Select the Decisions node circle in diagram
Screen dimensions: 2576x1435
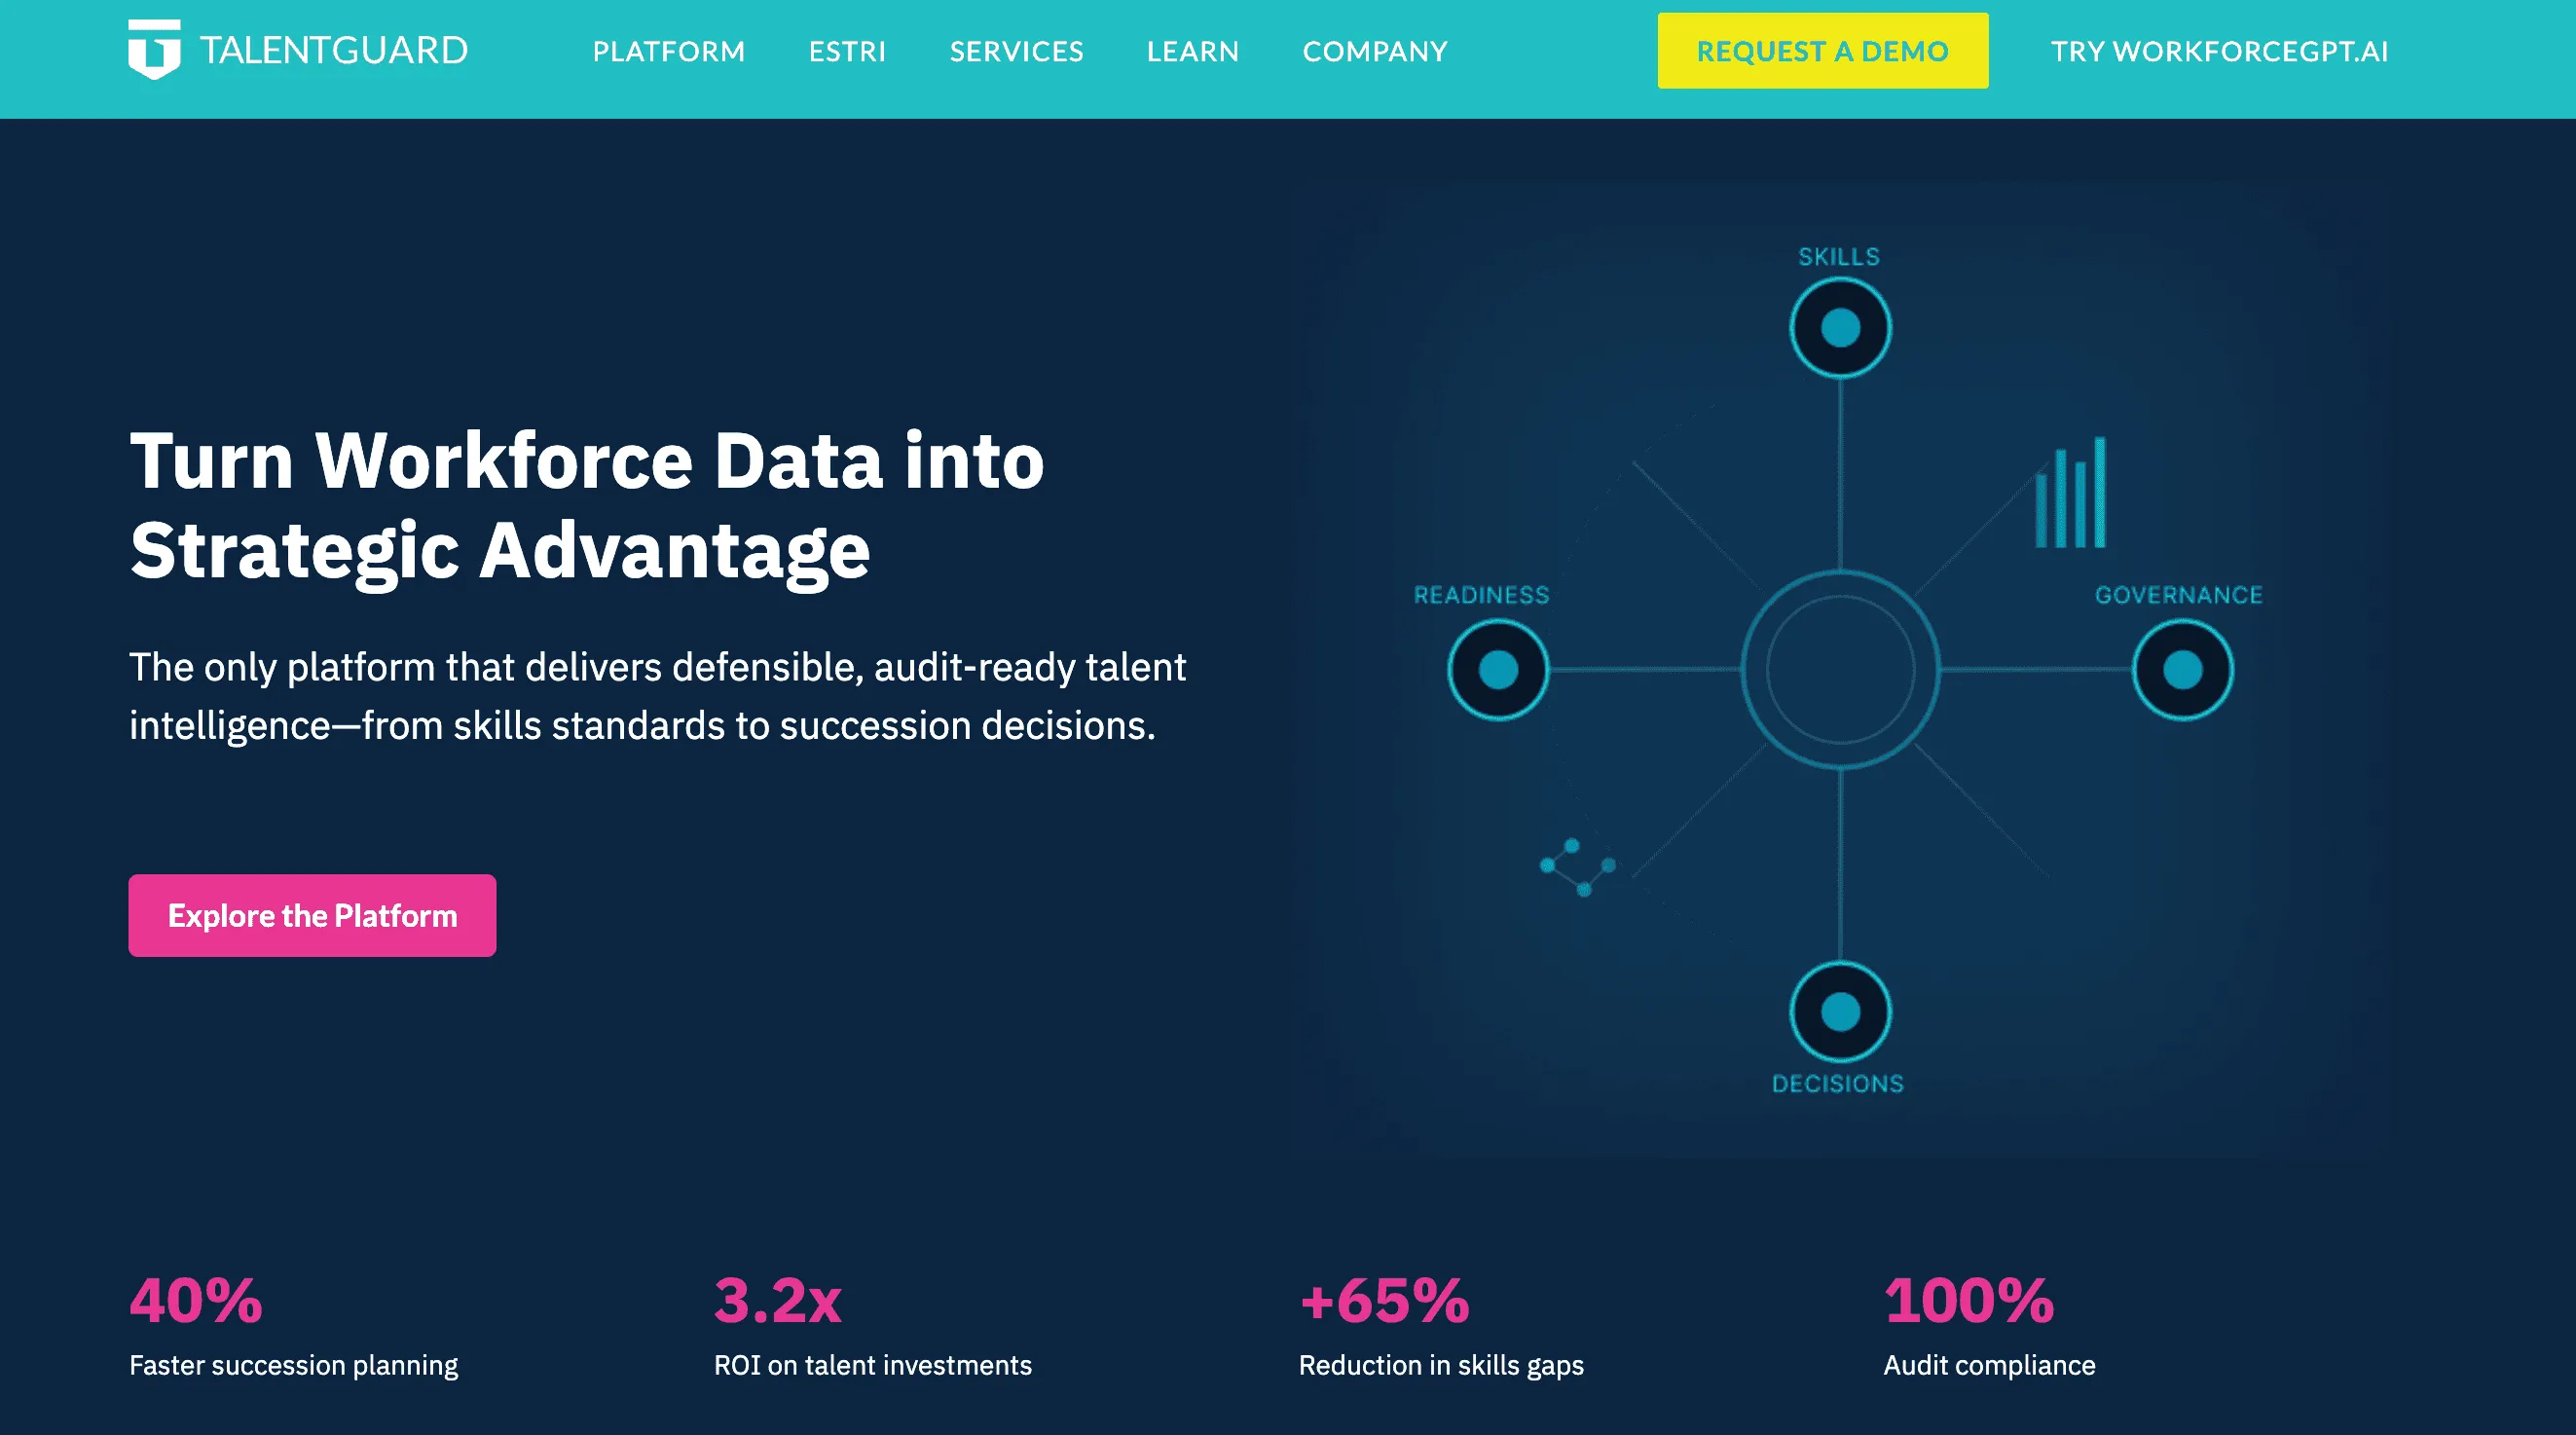click(x=1840, y=1012)
